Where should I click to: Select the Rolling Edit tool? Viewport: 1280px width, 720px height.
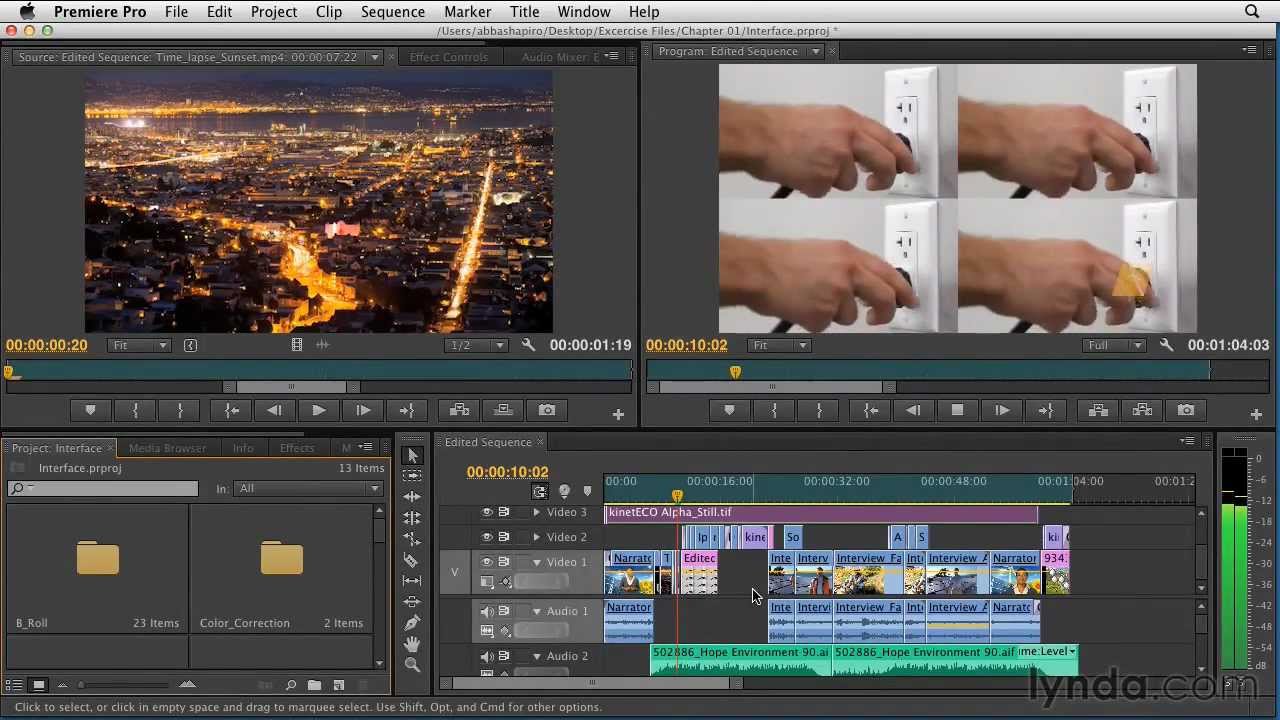[x=412, y=518]
